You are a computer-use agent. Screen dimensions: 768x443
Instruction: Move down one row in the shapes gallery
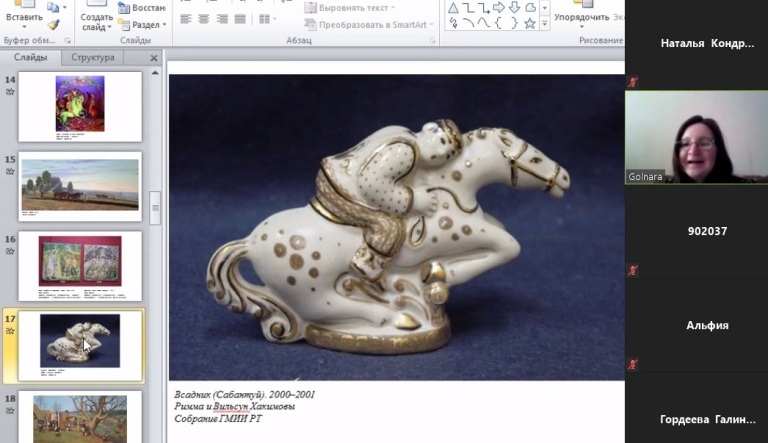(x=545, y=8)
